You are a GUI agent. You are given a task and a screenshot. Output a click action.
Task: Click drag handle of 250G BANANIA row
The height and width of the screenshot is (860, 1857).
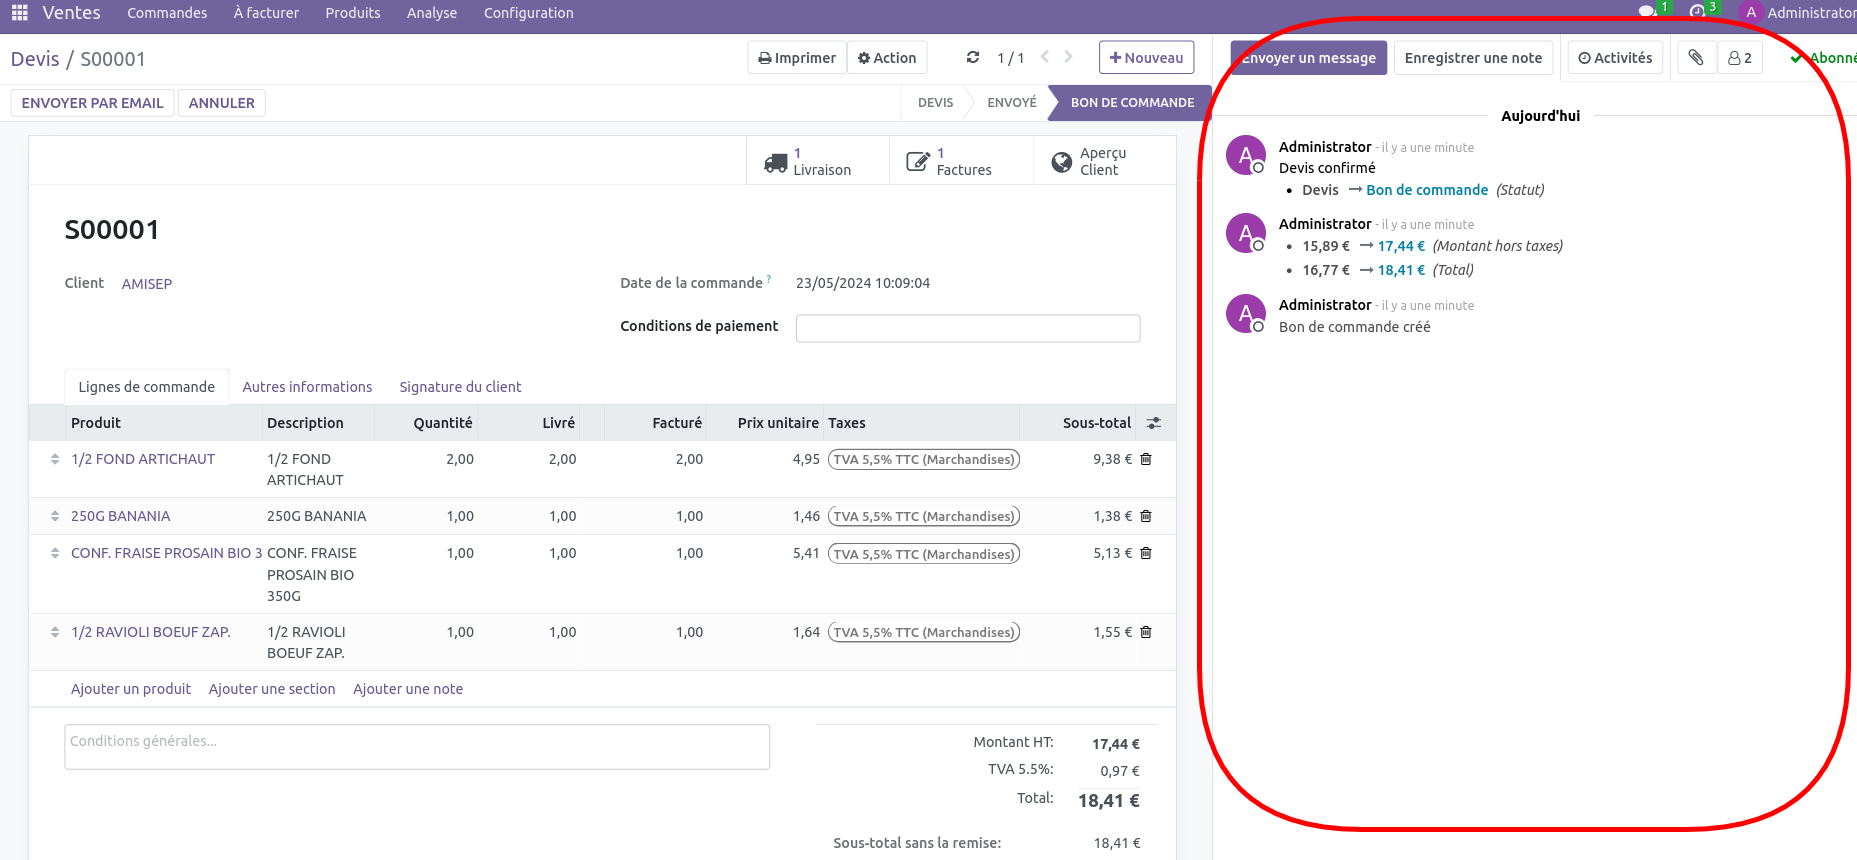pos(55,516)
